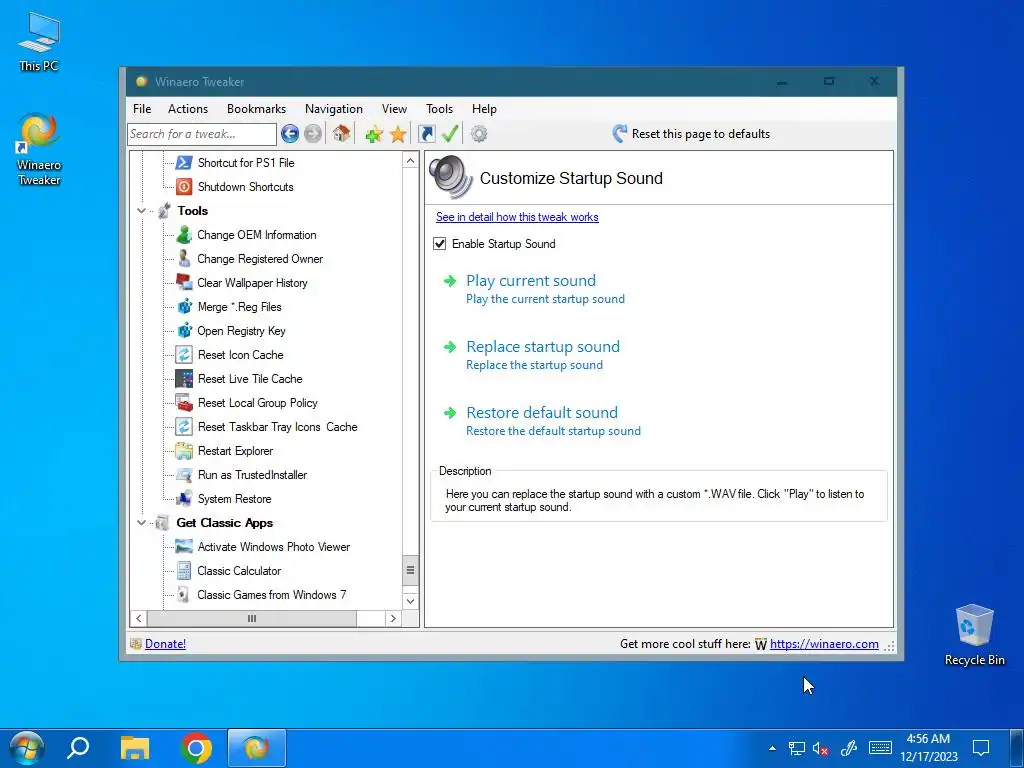
Task: Click Shortcut for PS1 File icon
Action: [184, 163]
